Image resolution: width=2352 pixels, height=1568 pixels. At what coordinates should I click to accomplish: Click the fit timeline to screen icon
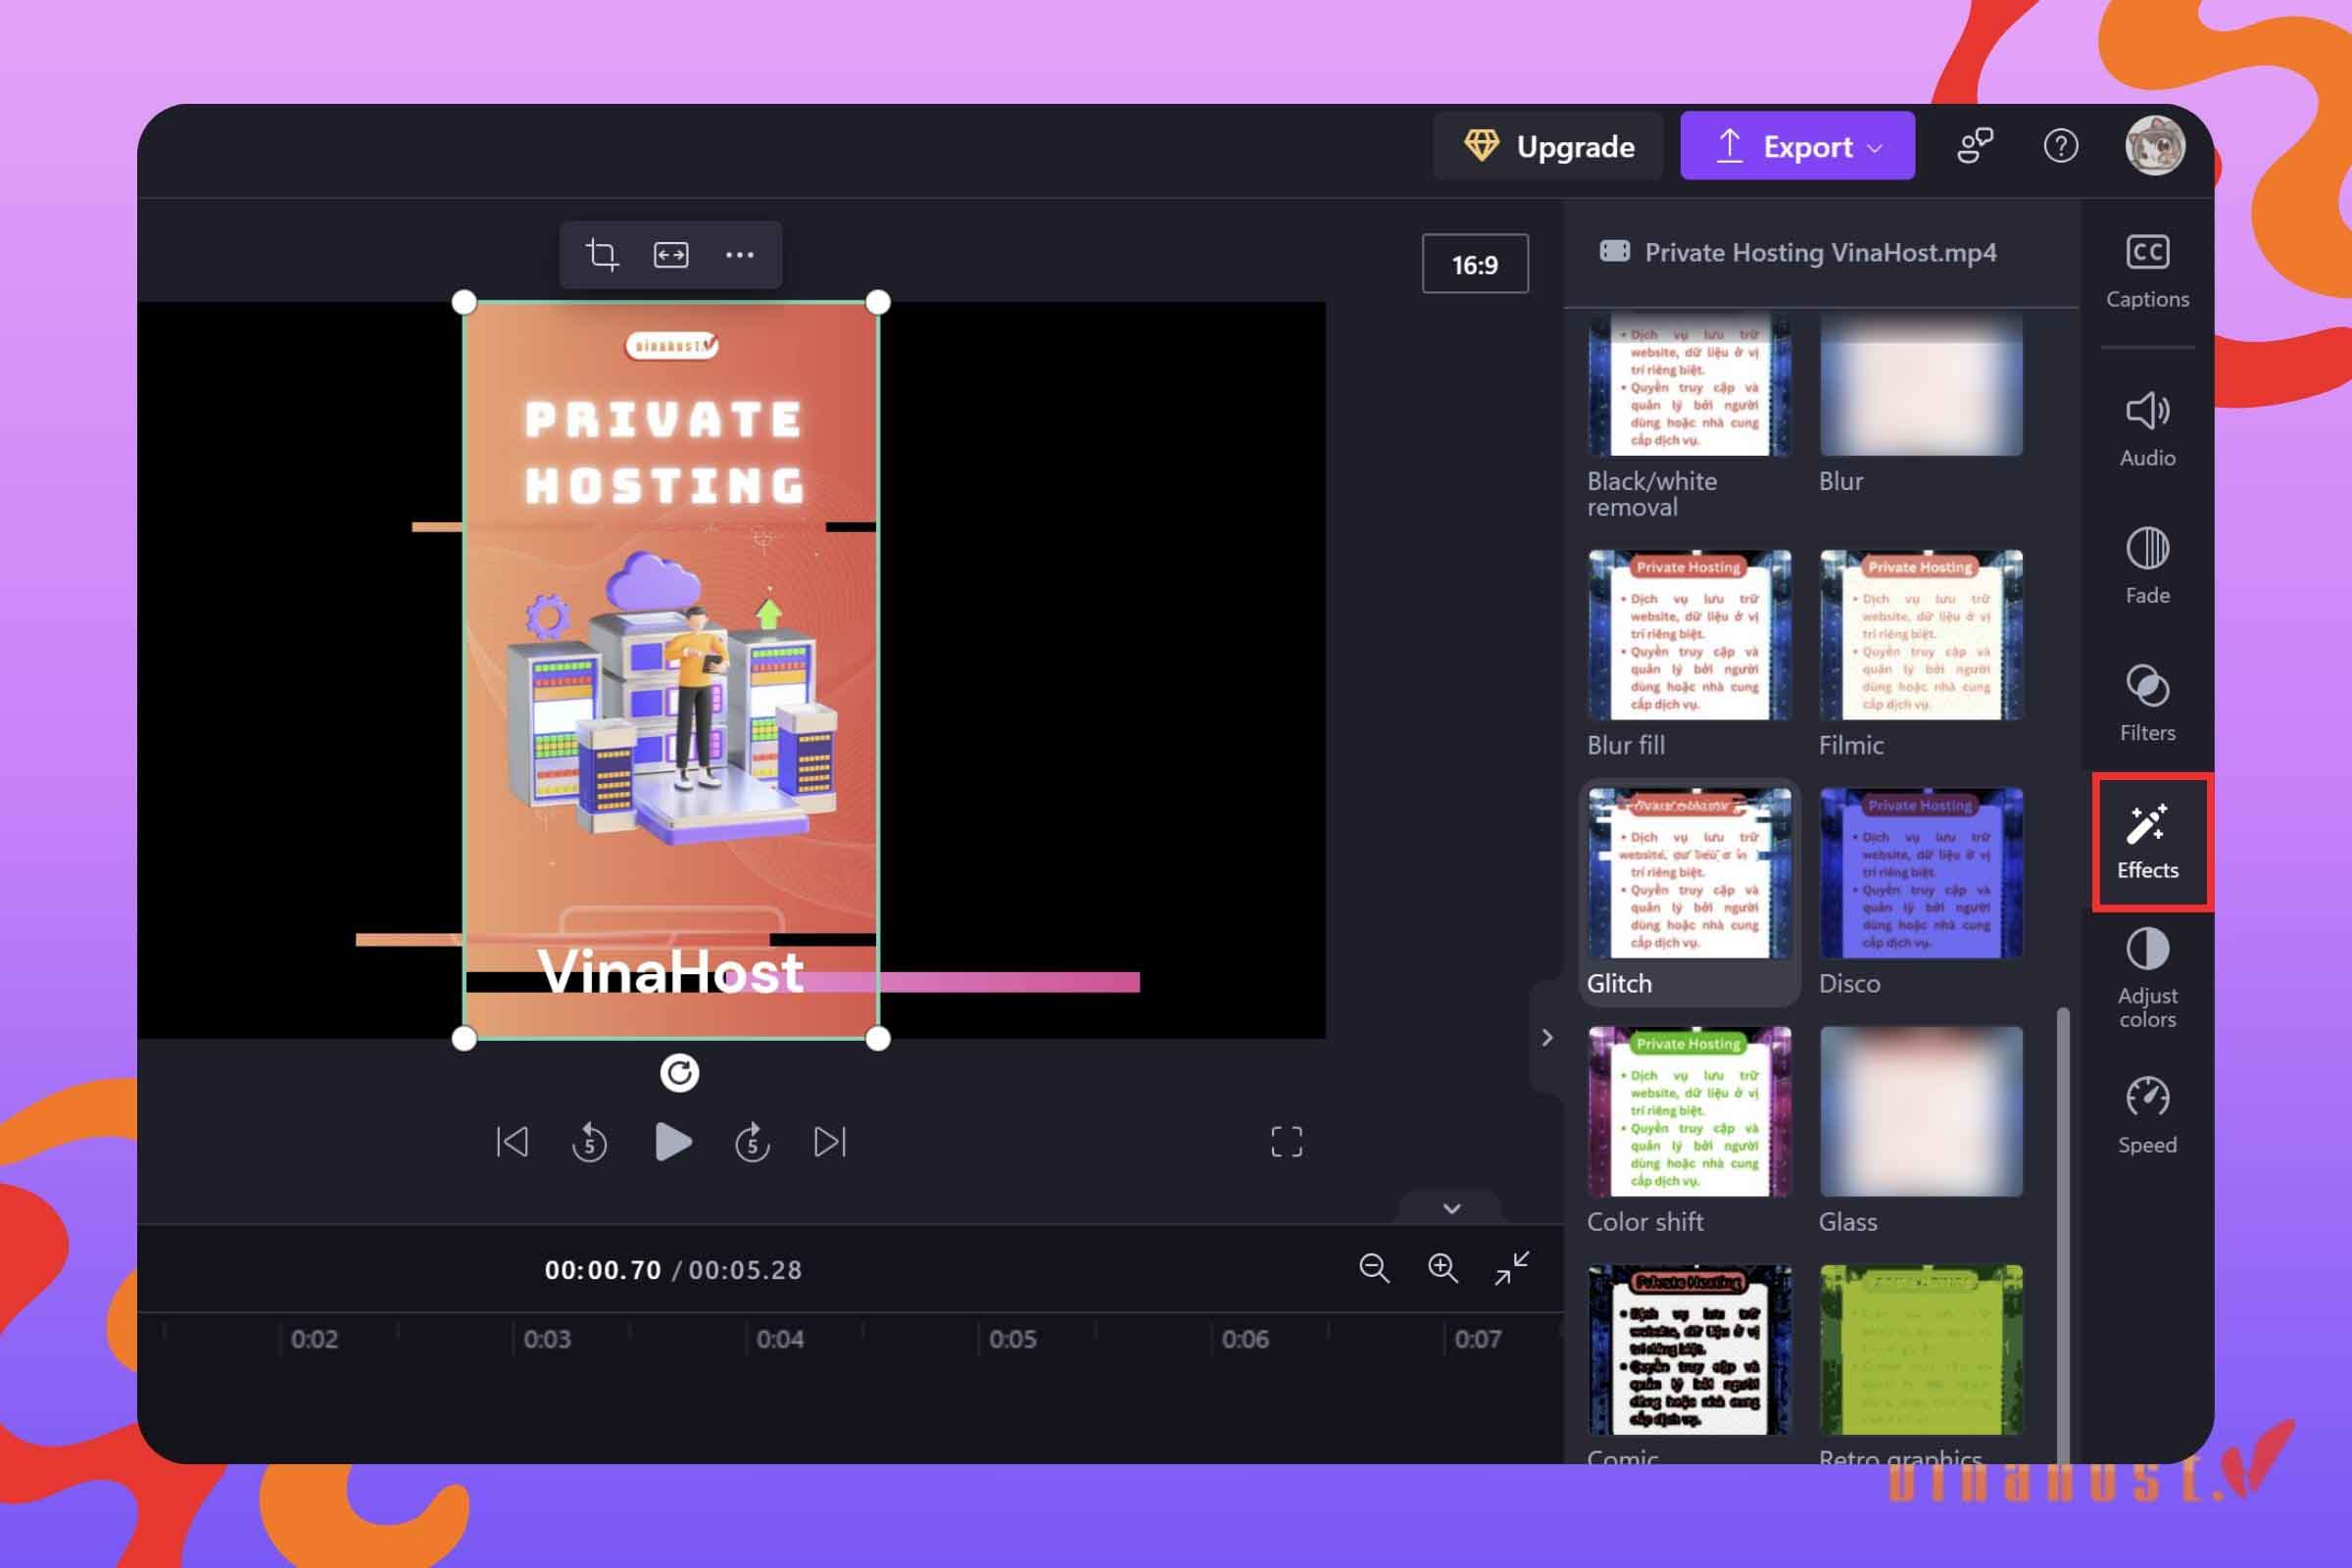1512,1268
